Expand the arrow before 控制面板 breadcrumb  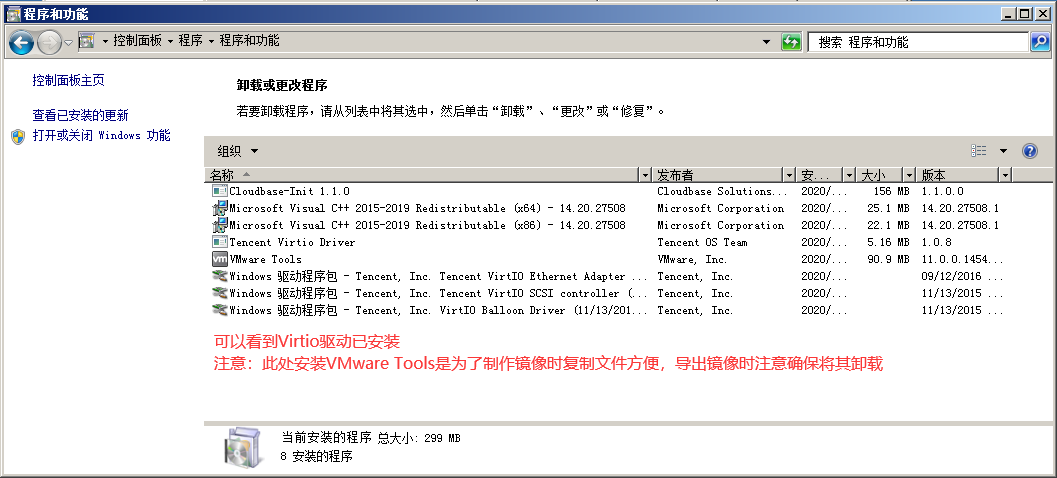[104, 41]
